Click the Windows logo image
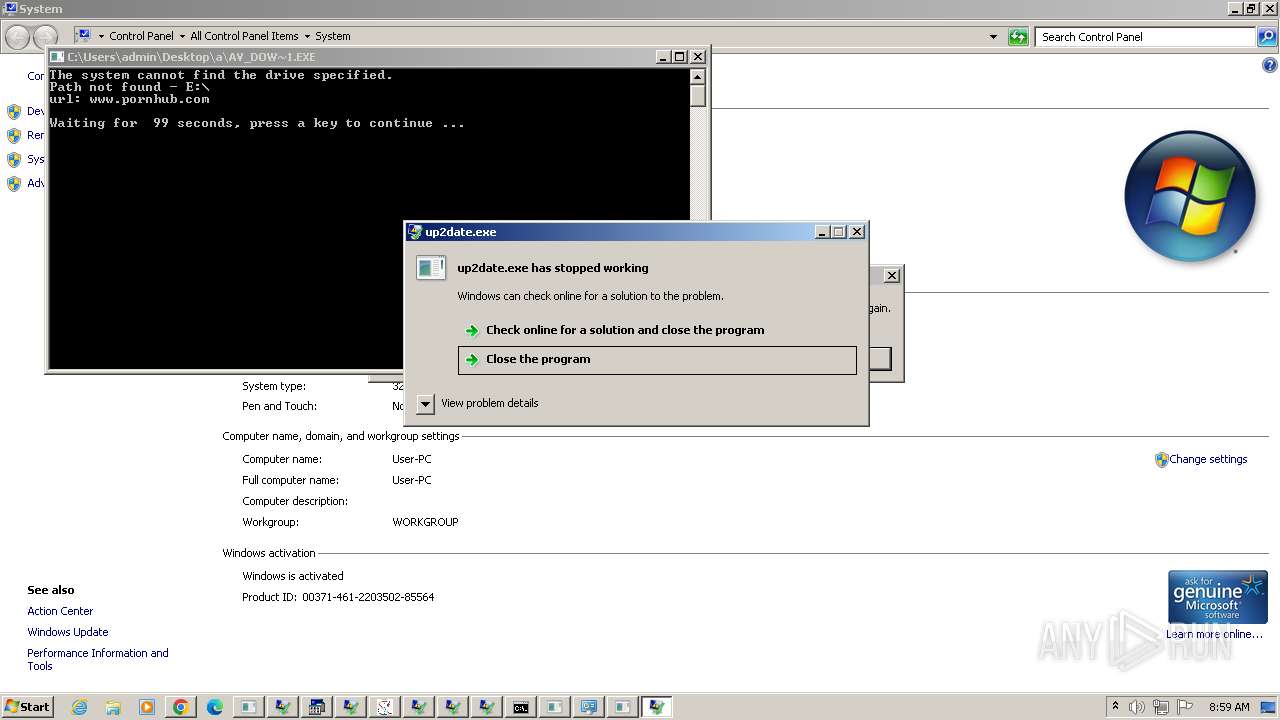This screenshot has height=720, width=1280. pyautogui.click(x=1189, y=196)
